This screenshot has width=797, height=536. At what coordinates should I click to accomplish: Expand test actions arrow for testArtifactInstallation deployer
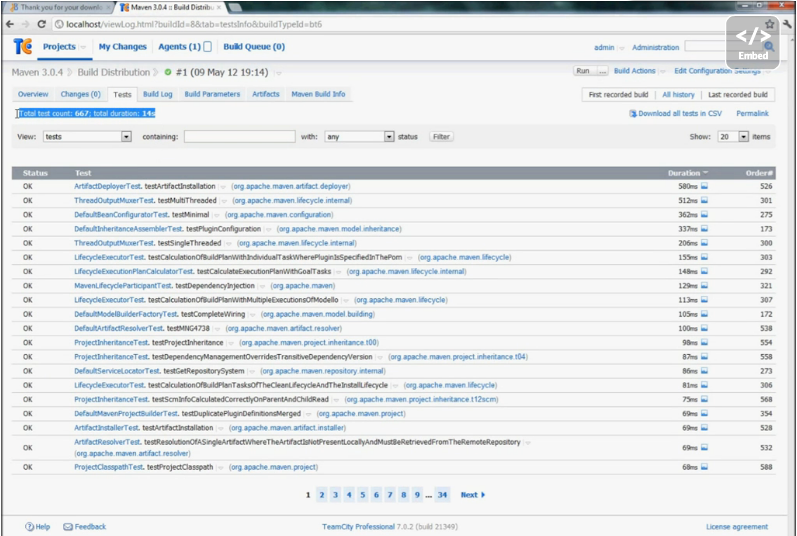click(223, 187)
